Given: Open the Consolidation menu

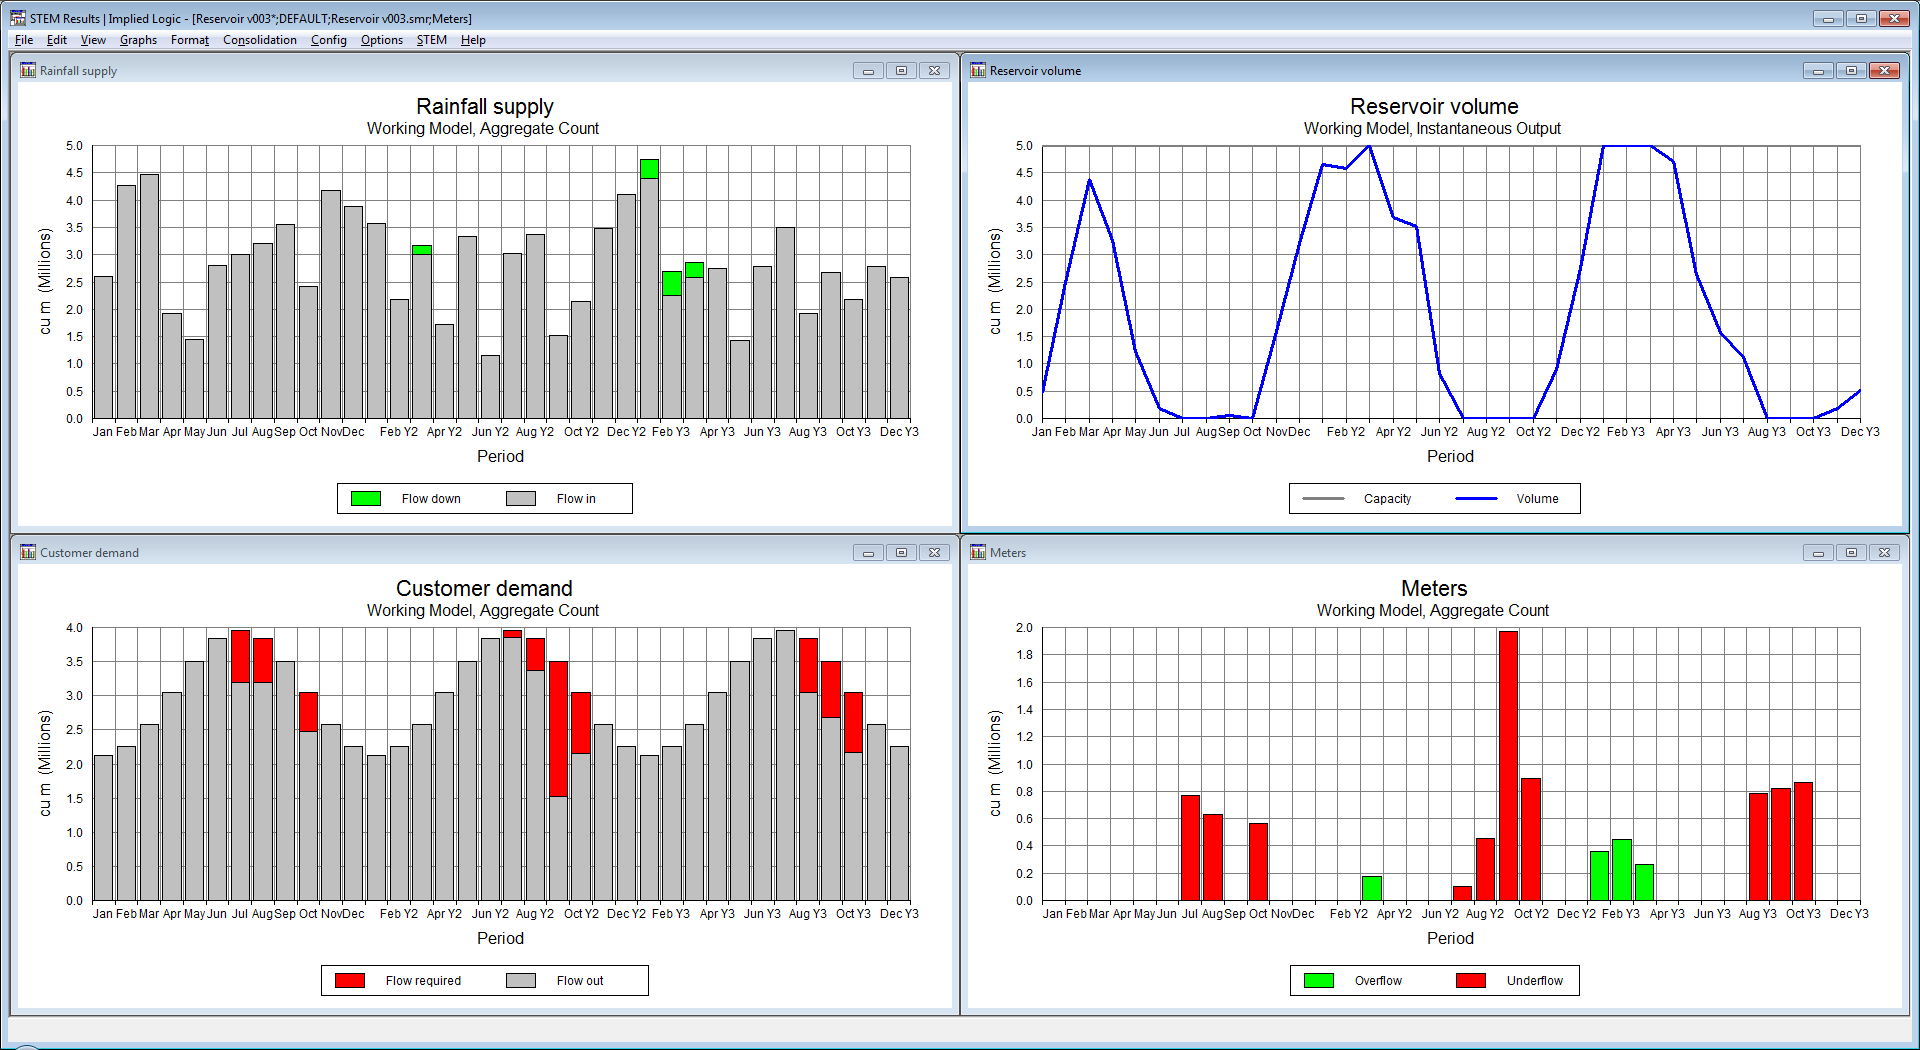Looking at the screenshot, I should 260,40.
